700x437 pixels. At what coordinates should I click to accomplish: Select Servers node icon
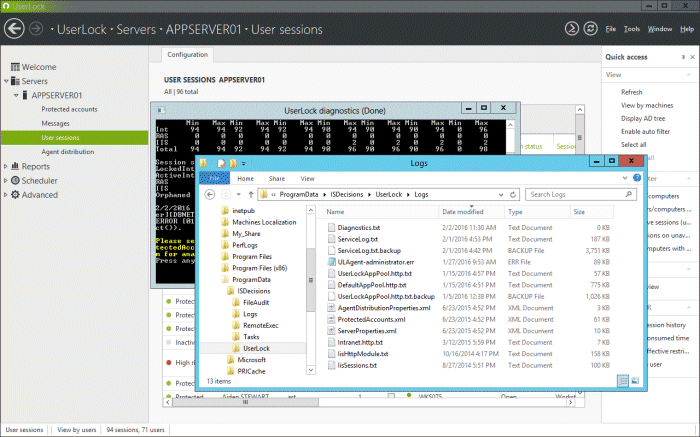[x=15, y=81]
